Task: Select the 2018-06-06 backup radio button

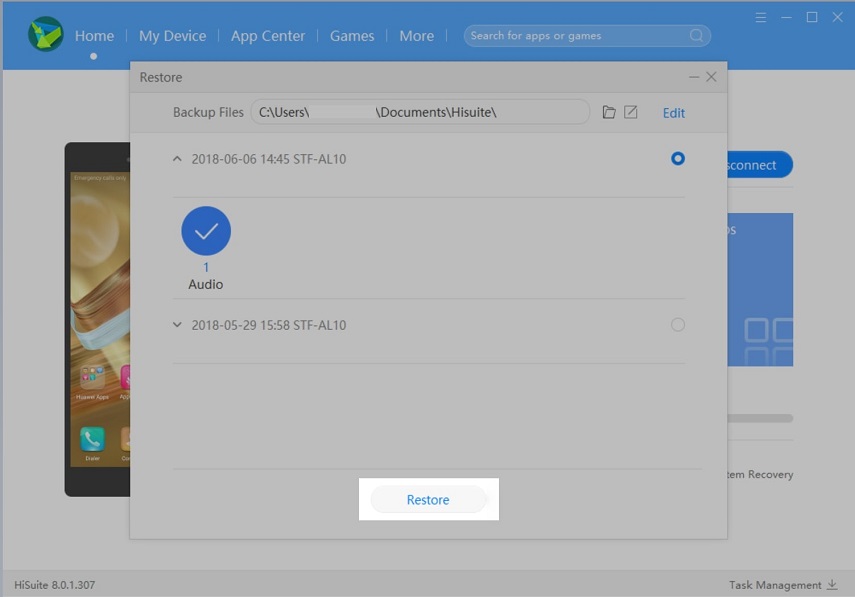Action: point(678,158)
